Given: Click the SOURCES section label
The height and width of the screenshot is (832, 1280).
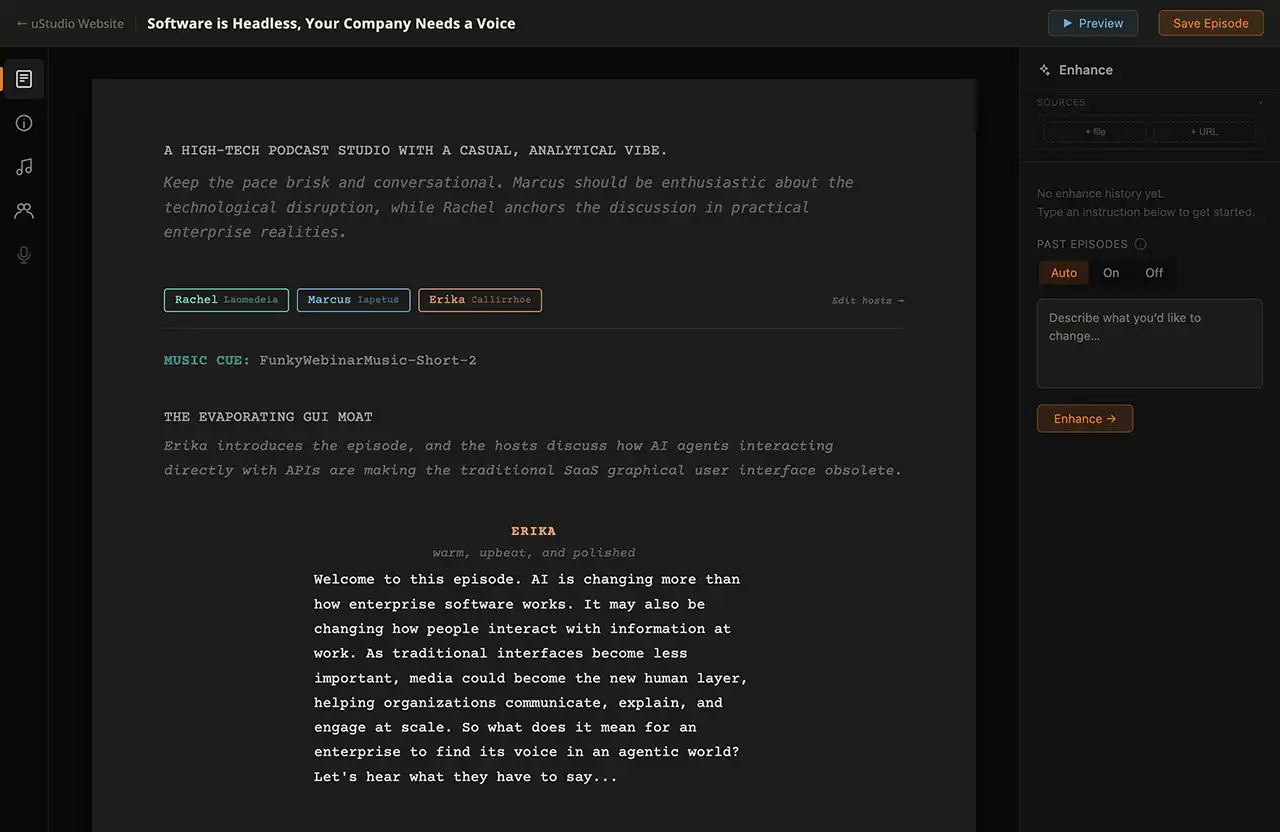Looking at the screenshot, I should click(1061, 102).
